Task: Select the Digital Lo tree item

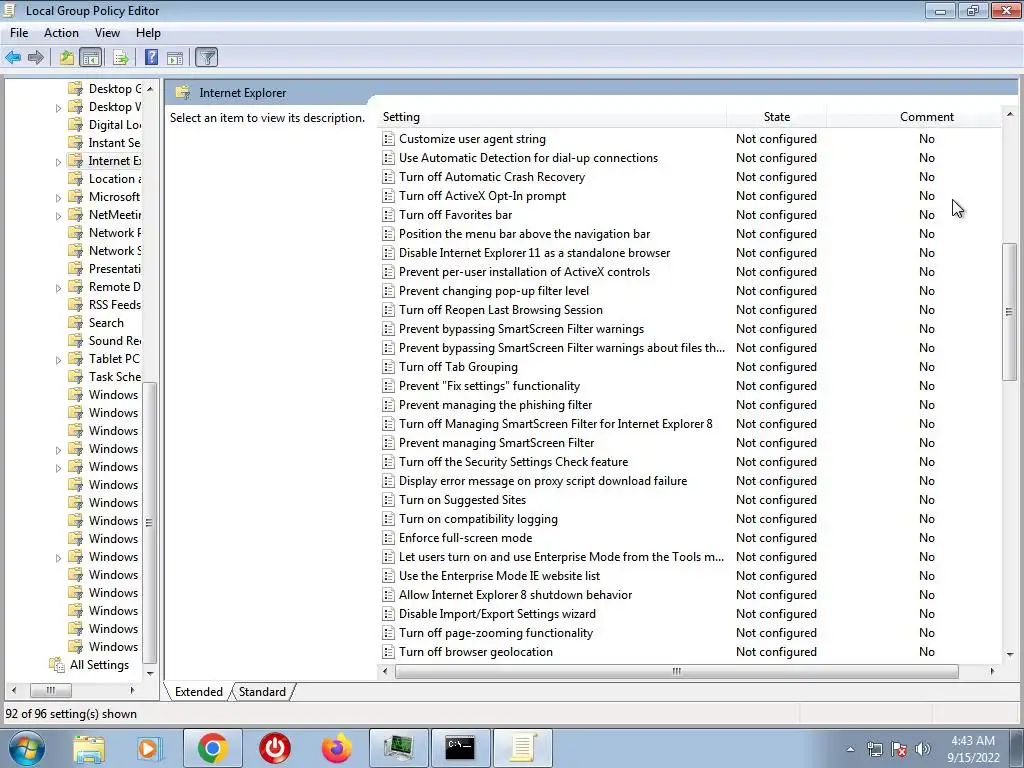Action: (x=114, y=125)
